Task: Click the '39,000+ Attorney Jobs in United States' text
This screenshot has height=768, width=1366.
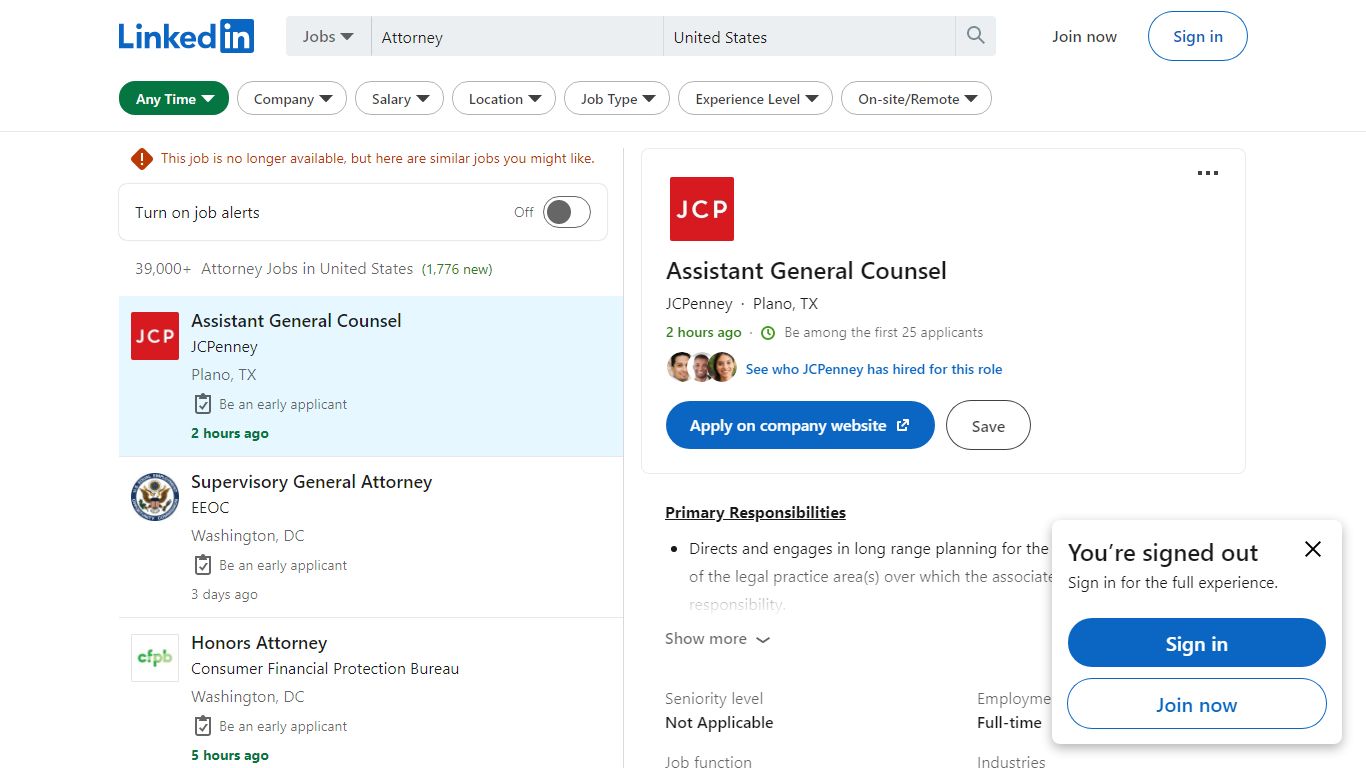Action: click(274, 269)
